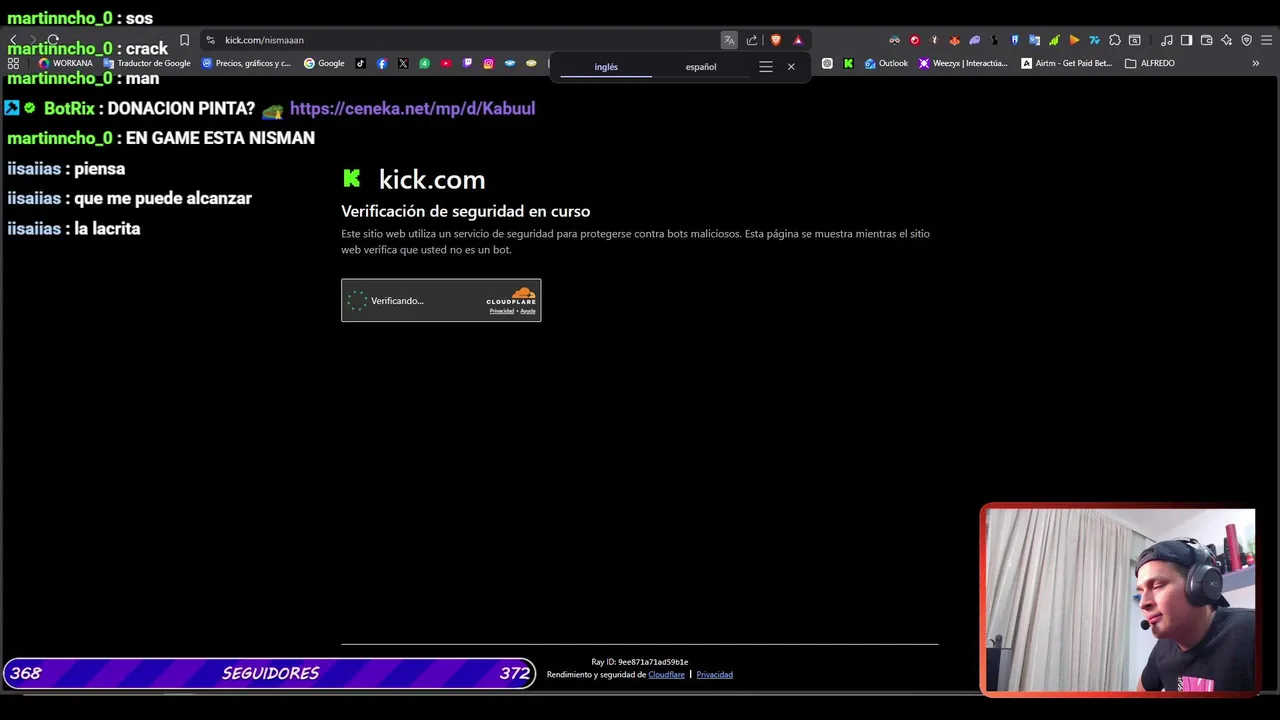
Task: Open the YouTube bookmark icon
Action: click(446, 63)
